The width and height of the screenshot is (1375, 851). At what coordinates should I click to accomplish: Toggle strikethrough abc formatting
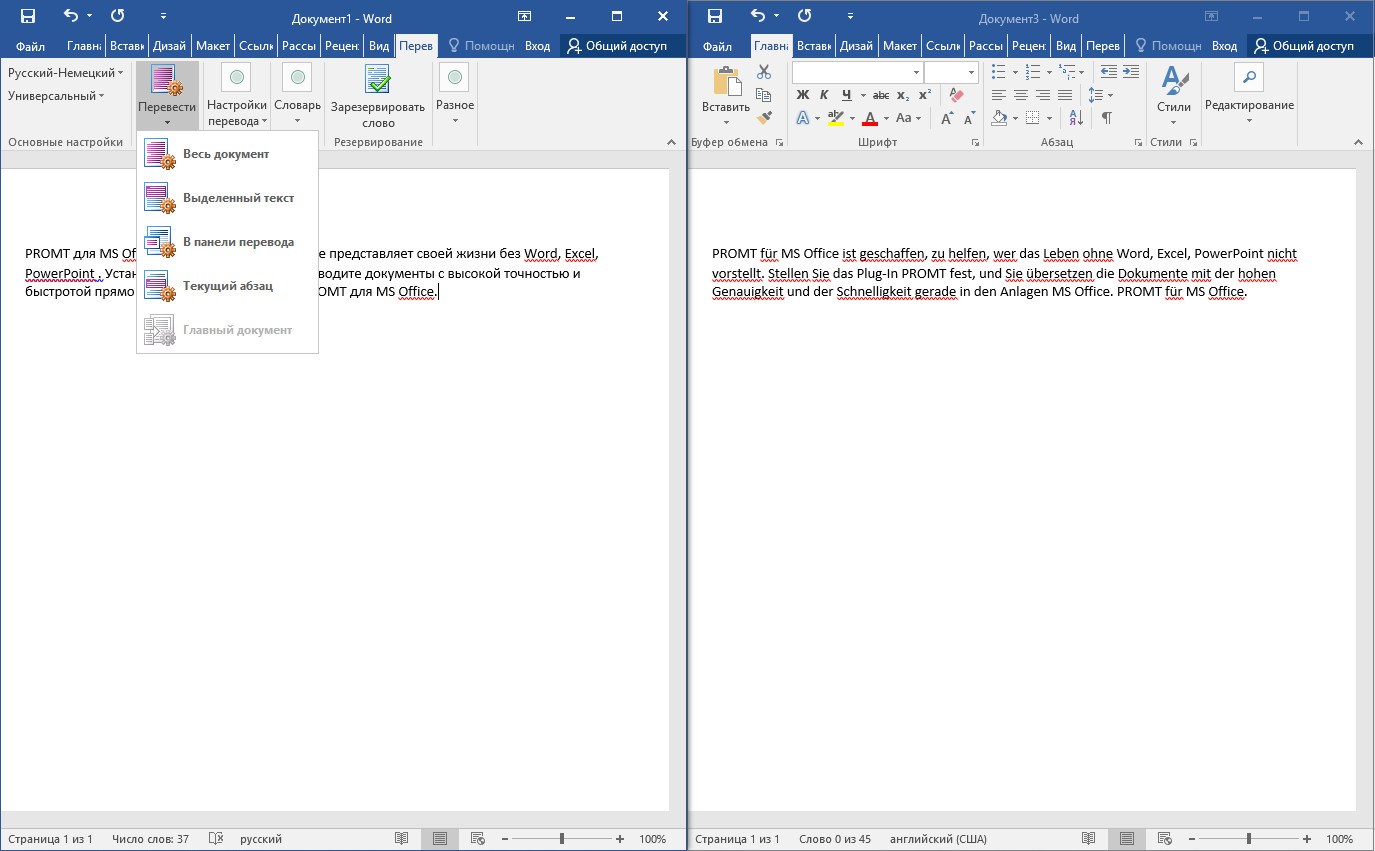click(880, 95)
